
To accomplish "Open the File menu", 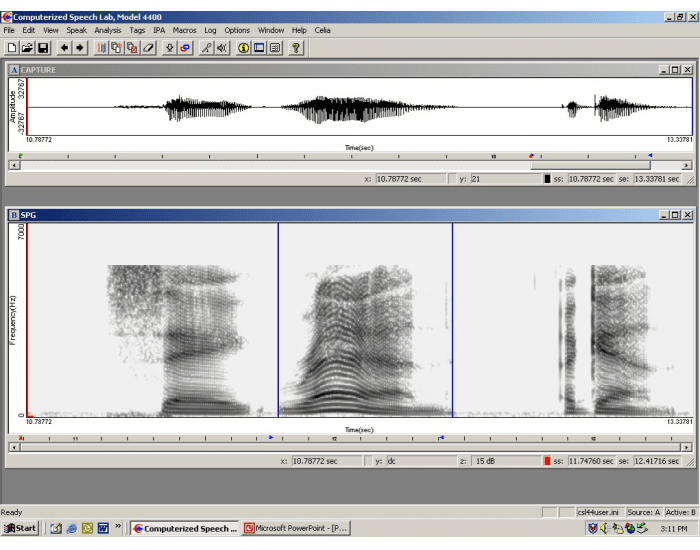I will 9,30.
